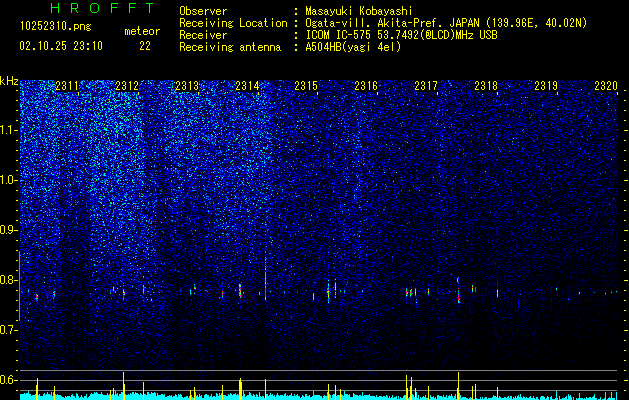Click the 0.8 kHz axis label

point(9,280)
